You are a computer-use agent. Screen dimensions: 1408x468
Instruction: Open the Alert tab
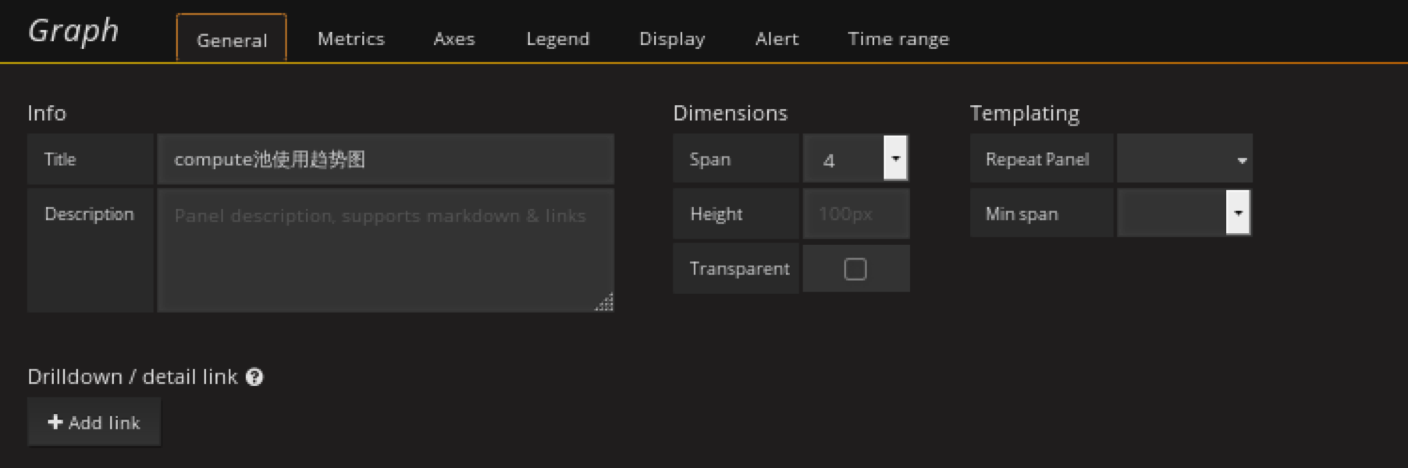point(776,39)
